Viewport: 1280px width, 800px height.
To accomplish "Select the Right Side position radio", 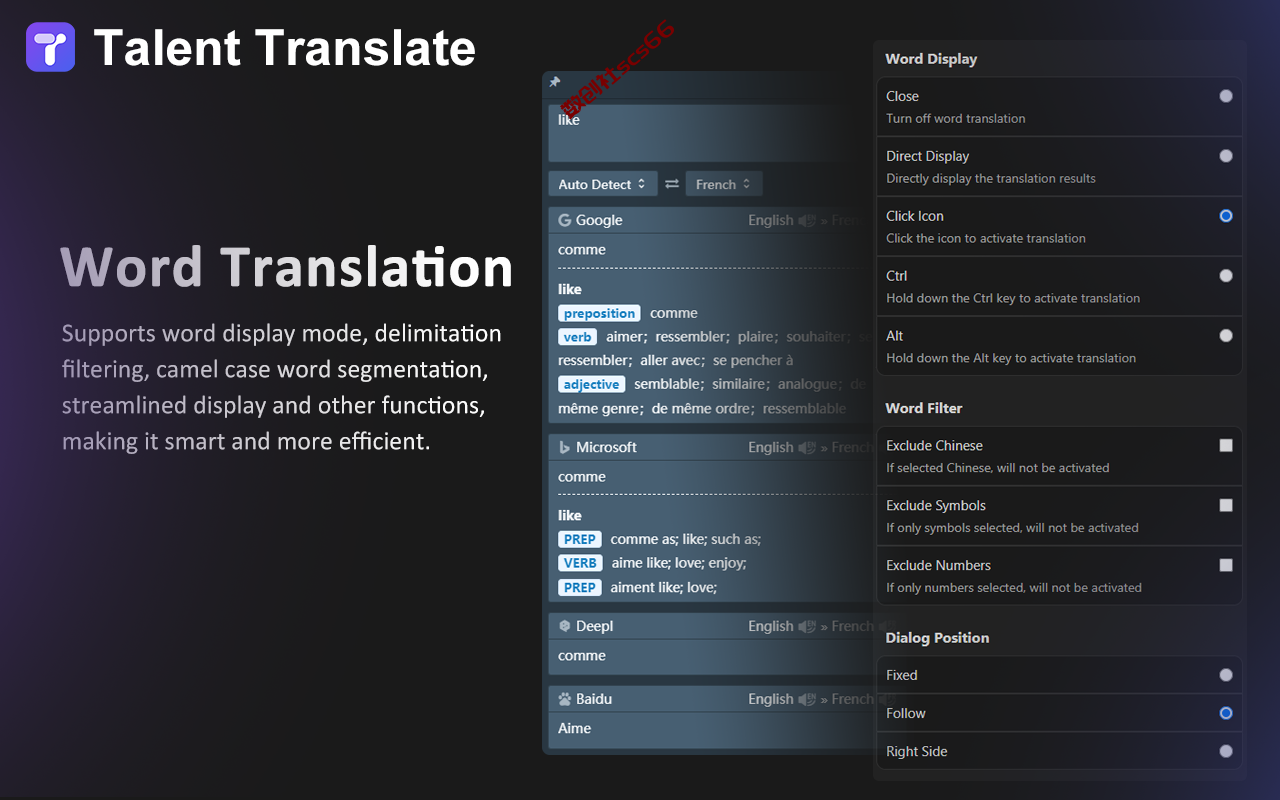I will 1226,751.
